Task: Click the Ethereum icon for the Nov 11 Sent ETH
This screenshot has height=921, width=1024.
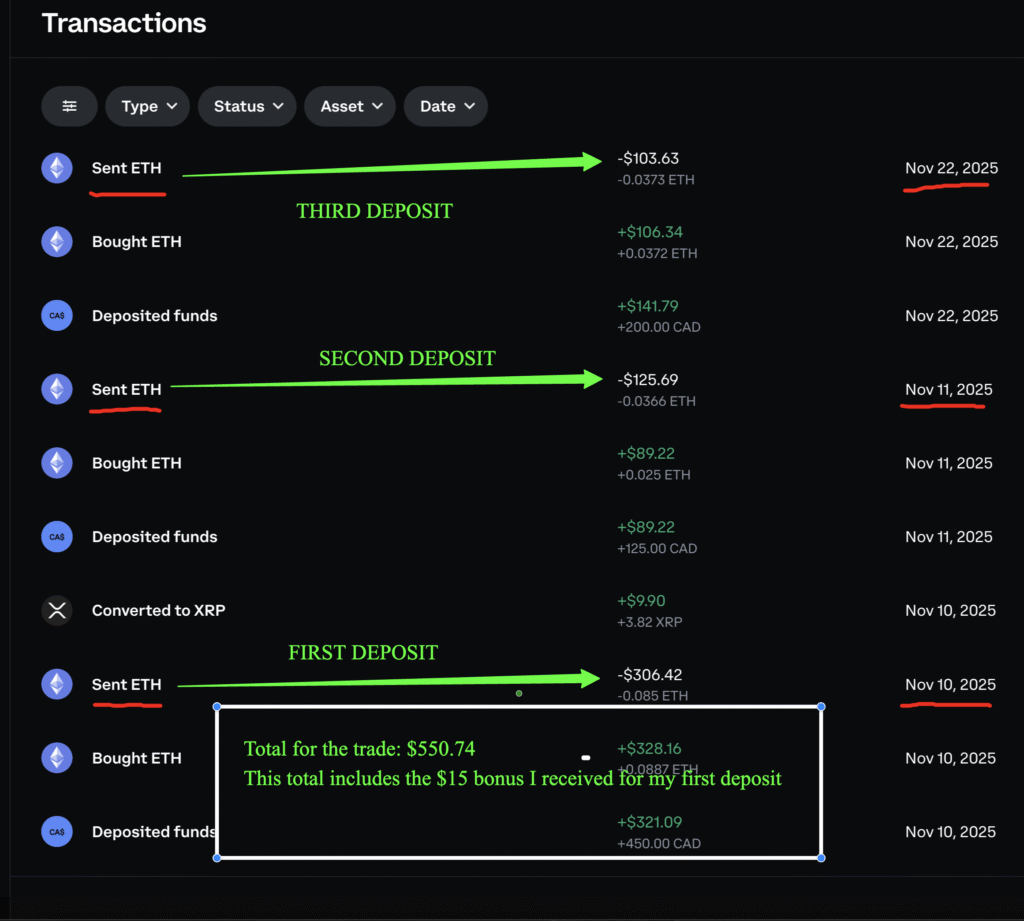Action: [x=57, y=389]
